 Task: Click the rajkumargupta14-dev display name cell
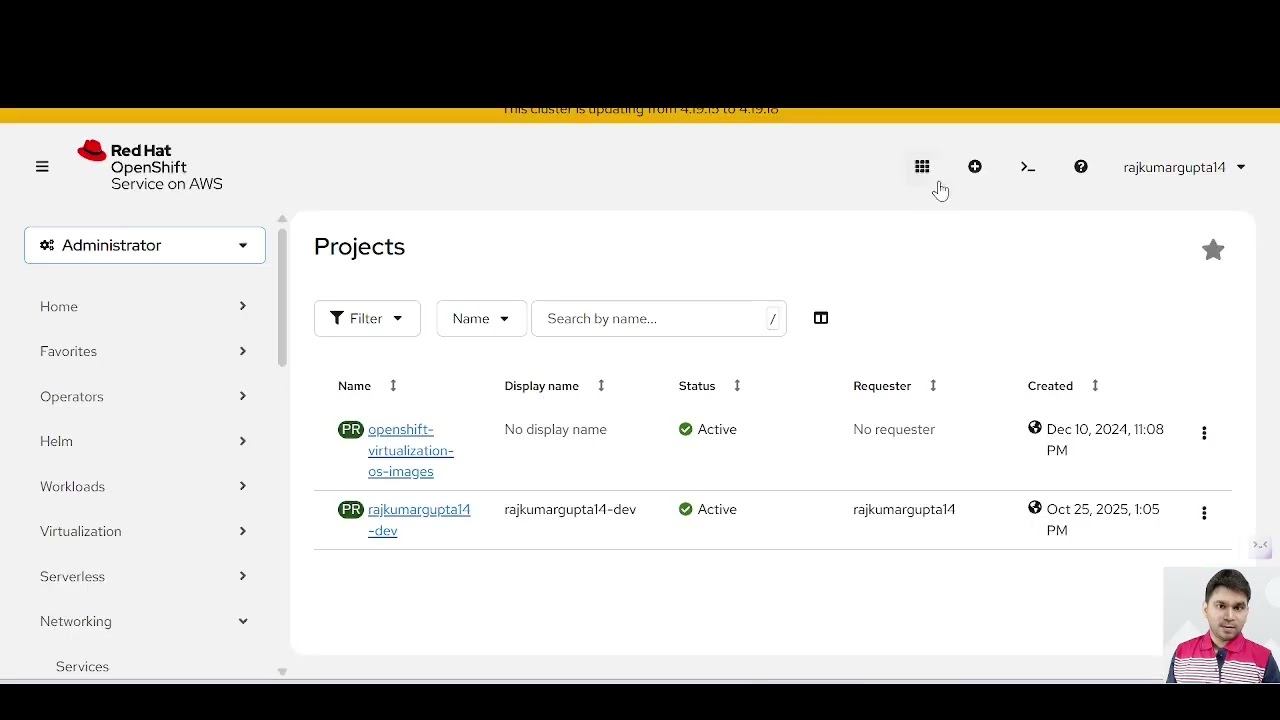click(570, 509)
